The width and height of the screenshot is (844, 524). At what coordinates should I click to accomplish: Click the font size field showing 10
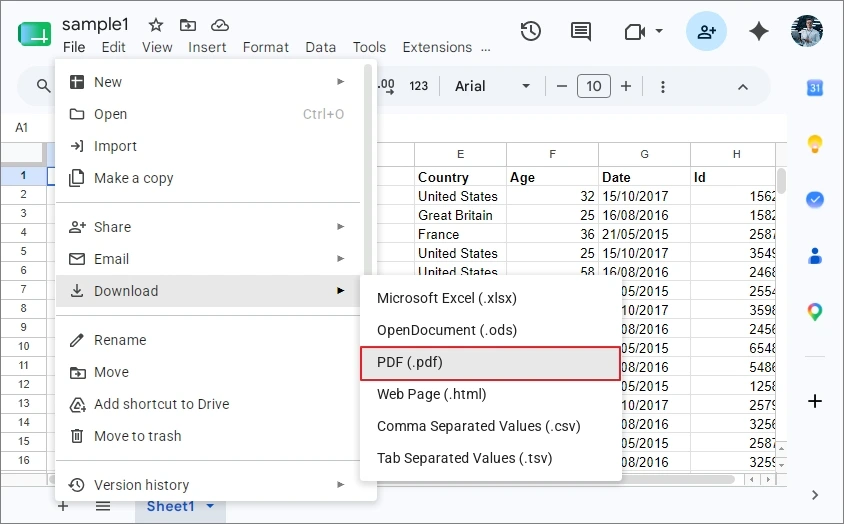point(594,86)
